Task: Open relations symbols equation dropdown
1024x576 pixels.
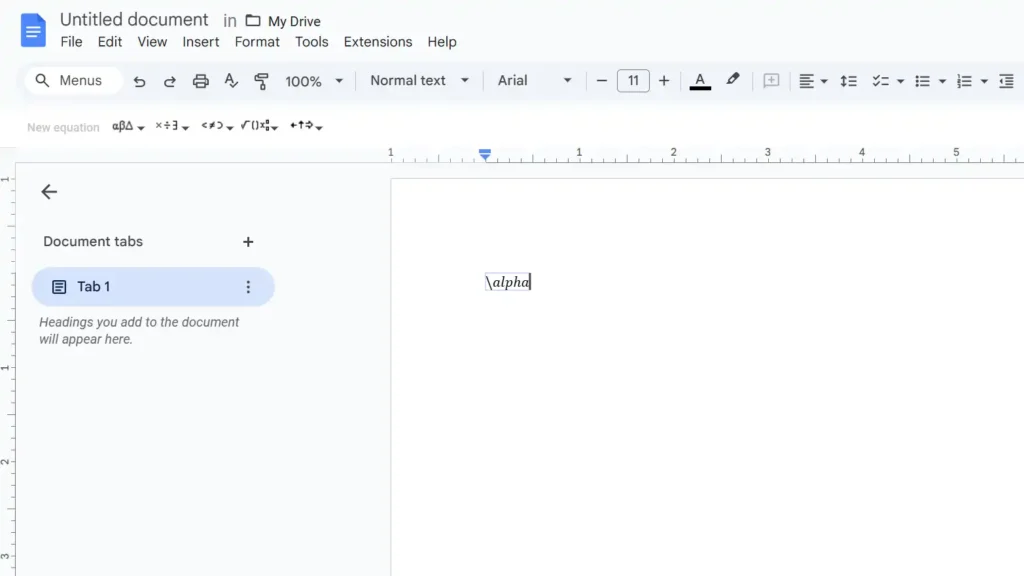Action: pos(217,126)
